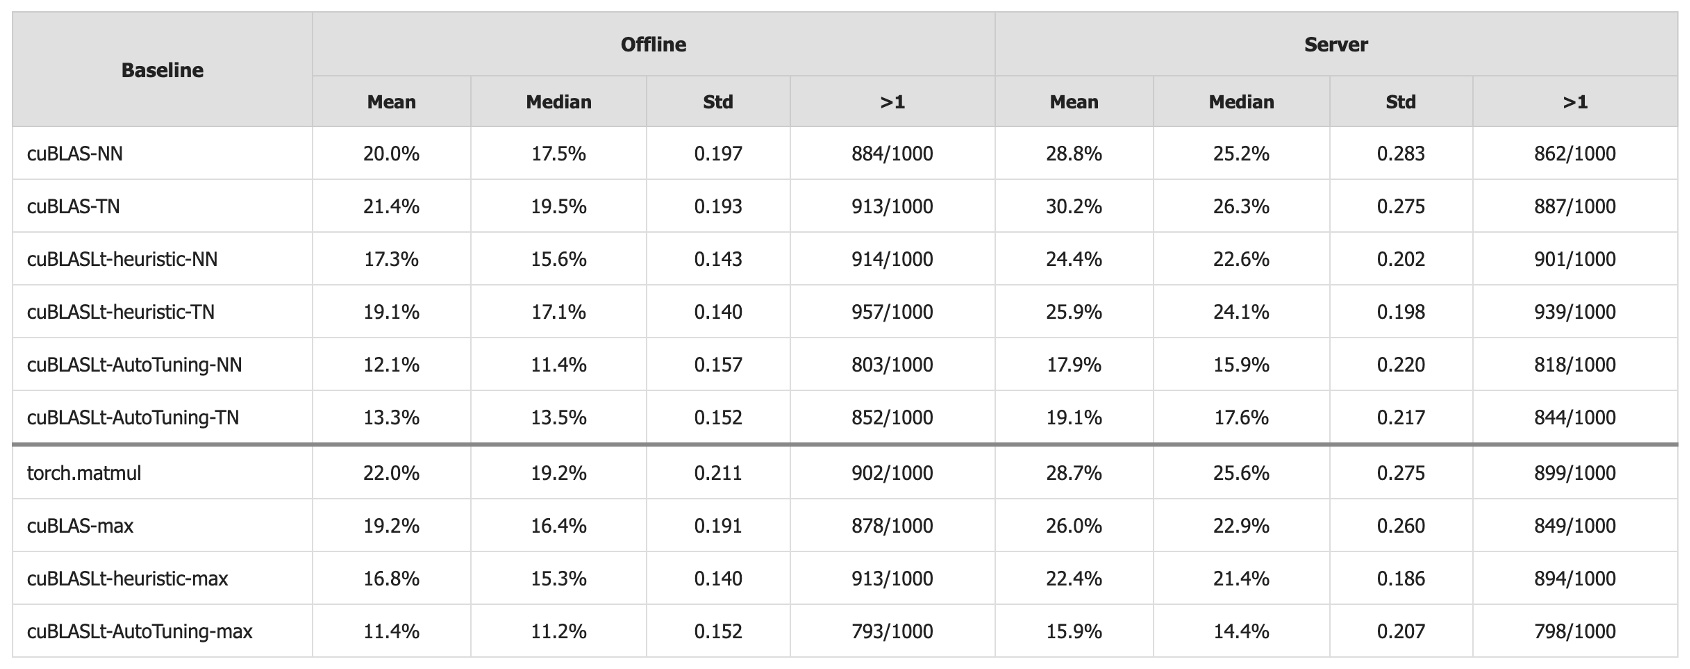Select the cuBLASLt-AutoTuning-max row label
1690x669 pixels.
pyautogui.click(x=140, y=632)
